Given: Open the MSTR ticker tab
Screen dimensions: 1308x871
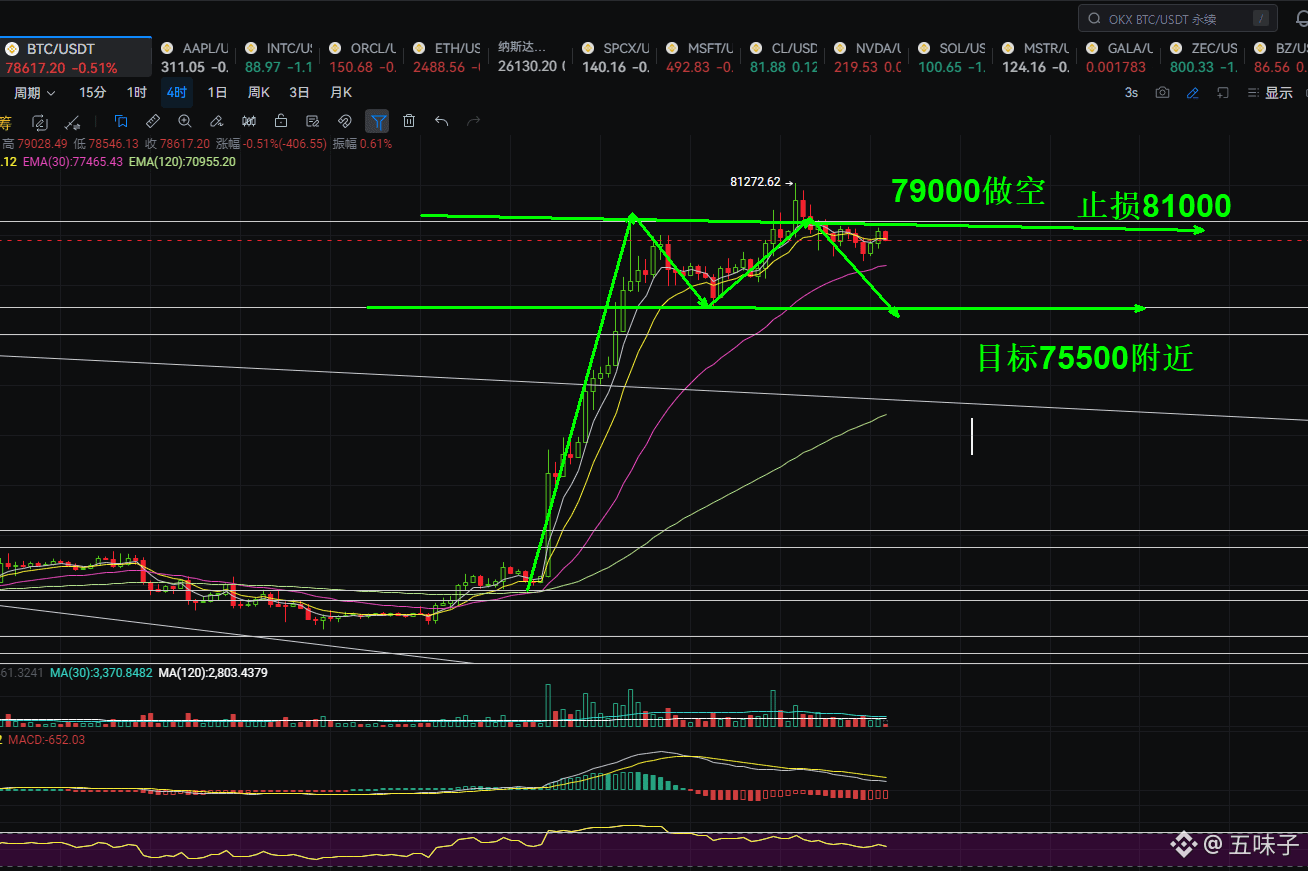Looking at the screenshot, I should click(x=1035, y=57).
